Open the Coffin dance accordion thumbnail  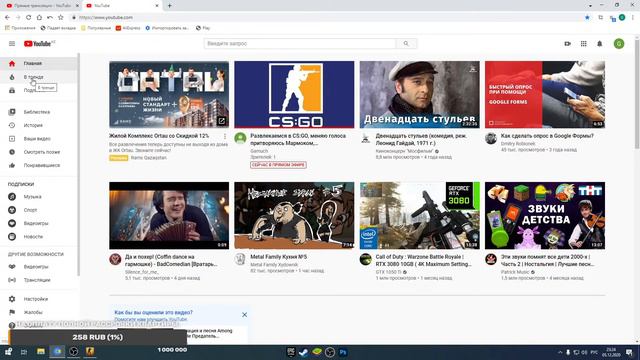click(169, 216)
